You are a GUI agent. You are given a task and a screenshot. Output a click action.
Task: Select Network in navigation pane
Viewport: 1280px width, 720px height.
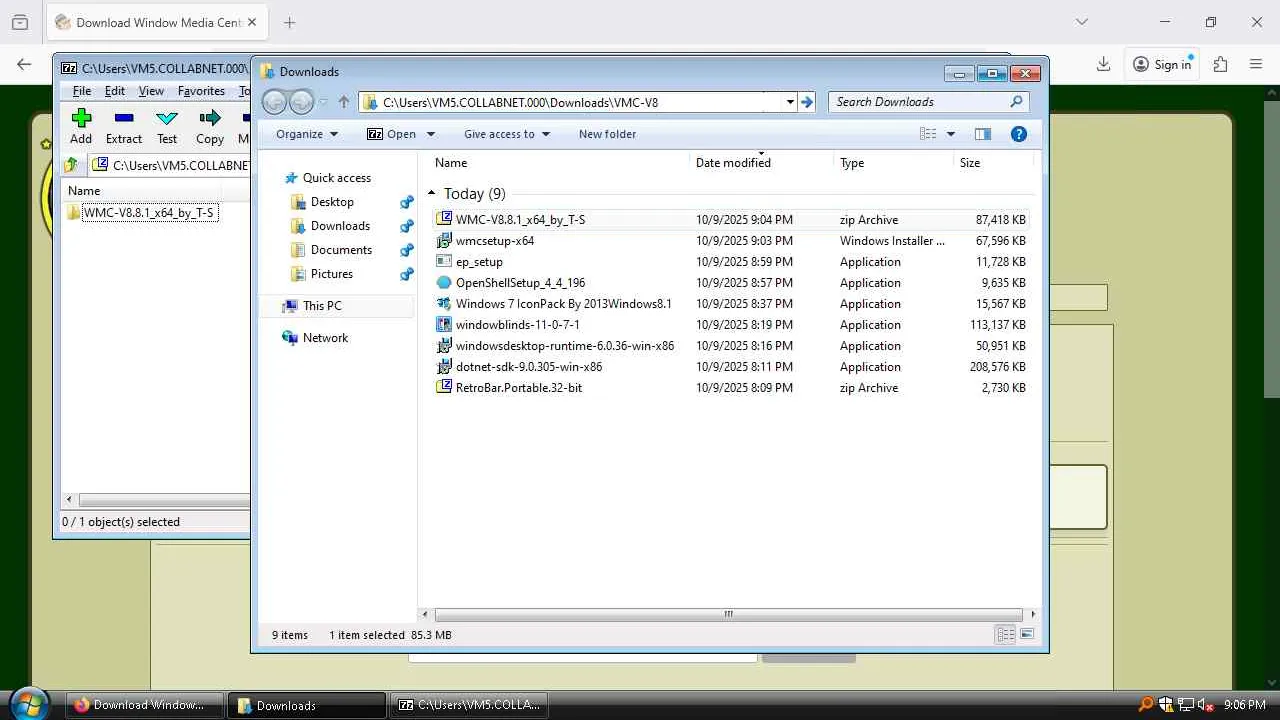[325, 338]
